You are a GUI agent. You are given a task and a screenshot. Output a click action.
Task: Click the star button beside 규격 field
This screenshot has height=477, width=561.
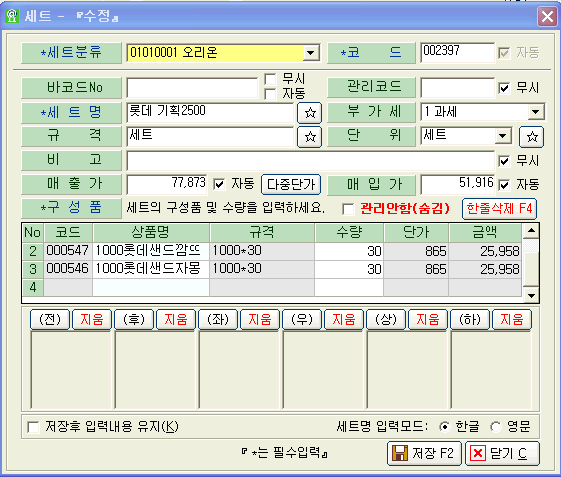coord(309,136)
